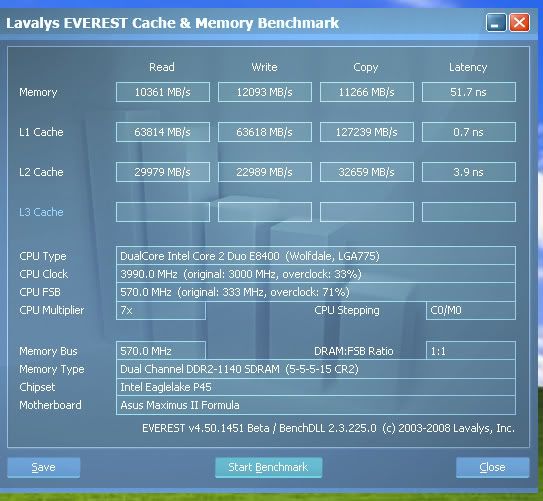Click the Memory Copy result box

(367, 92)
